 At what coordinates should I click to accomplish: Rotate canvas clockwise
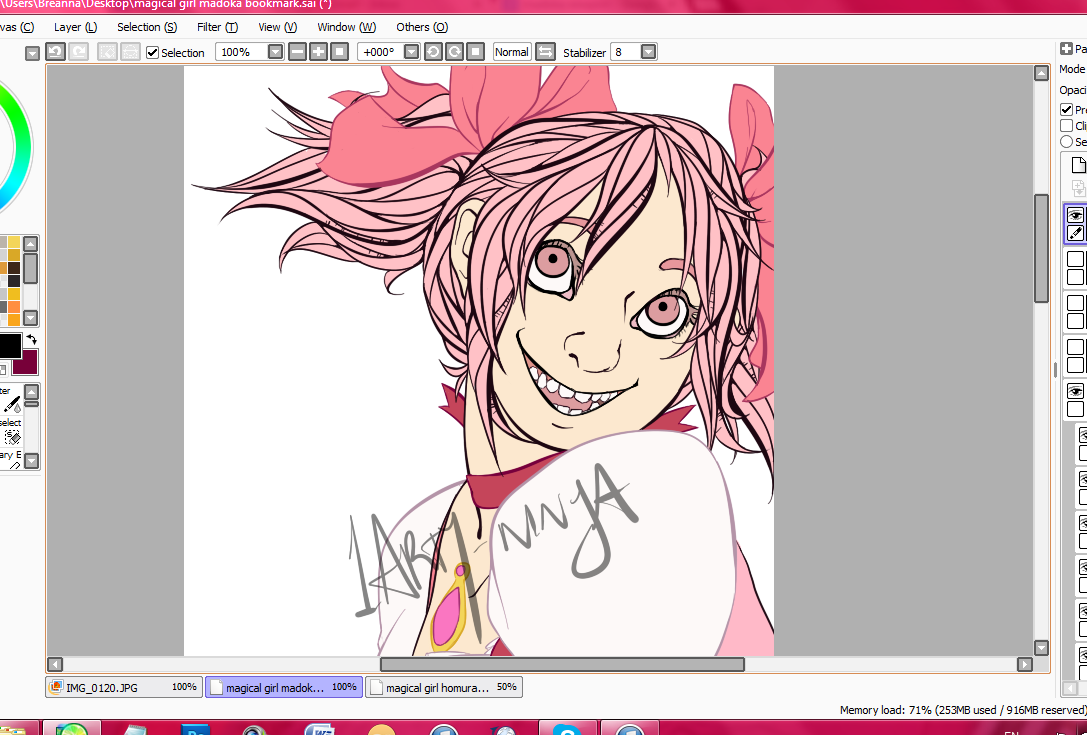click(454, 52)
